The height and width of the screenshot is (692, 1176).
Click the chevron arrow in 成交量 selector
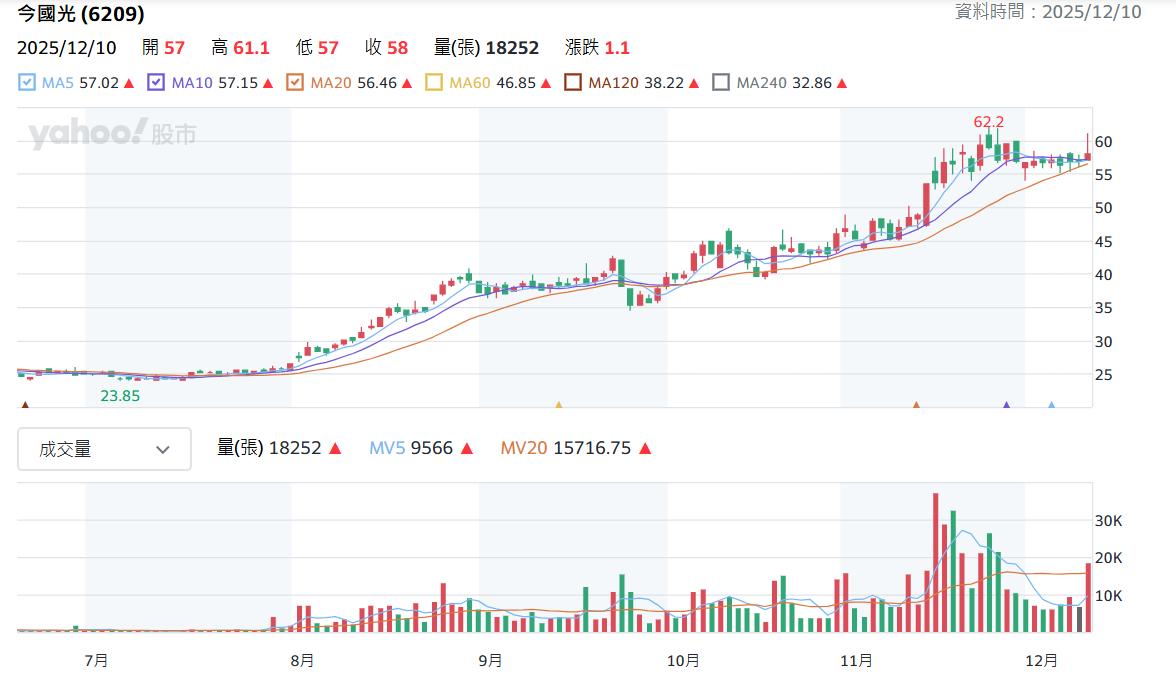click(163, 450)
